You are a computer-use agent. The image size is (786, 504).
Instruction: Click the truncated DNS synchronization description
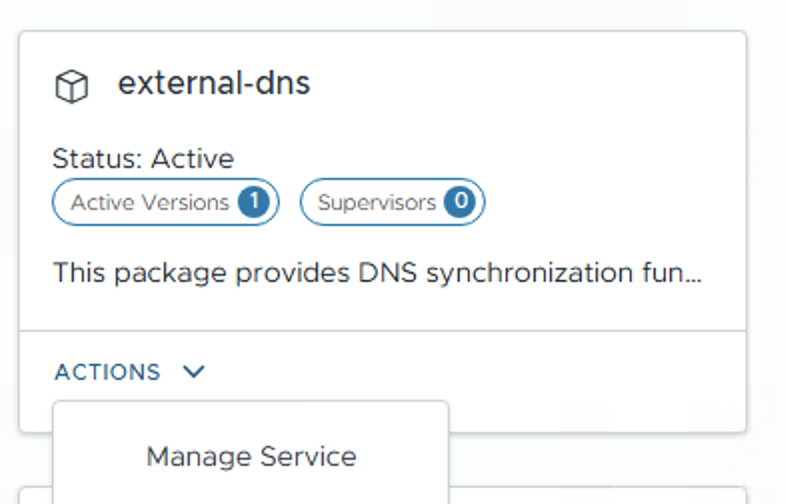[x=377, y=273]
